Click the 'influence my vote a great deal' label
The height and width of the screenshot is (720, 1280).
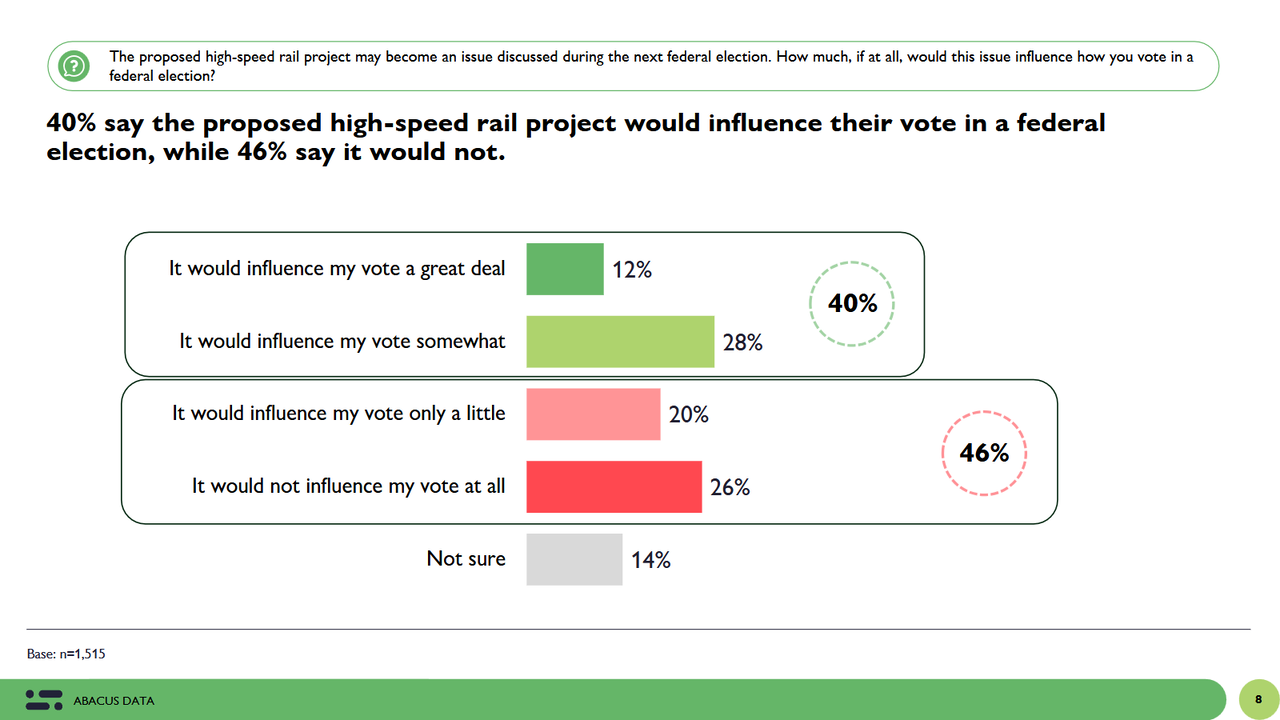click(x=337, y=269)
